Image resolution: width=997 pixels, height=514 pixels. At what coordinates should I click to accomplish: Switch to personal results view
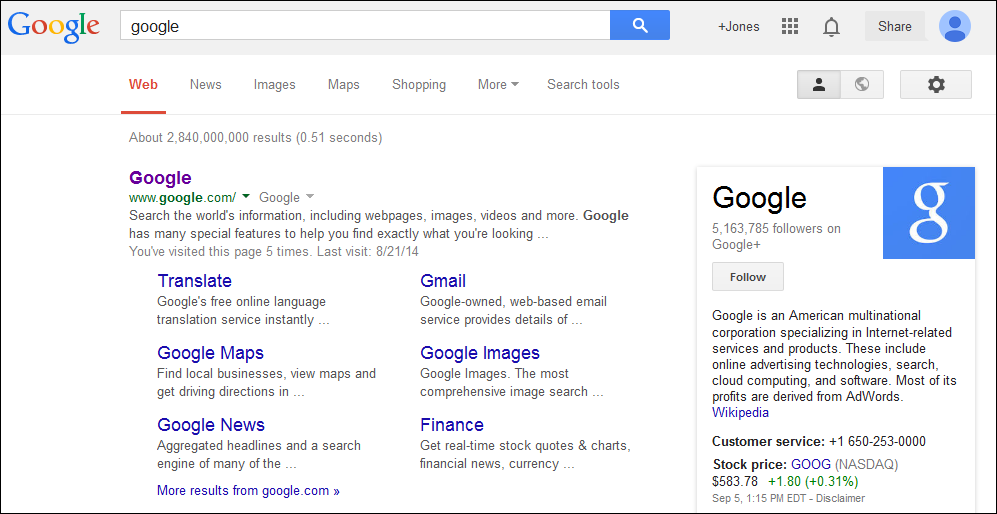coord(819,85)
